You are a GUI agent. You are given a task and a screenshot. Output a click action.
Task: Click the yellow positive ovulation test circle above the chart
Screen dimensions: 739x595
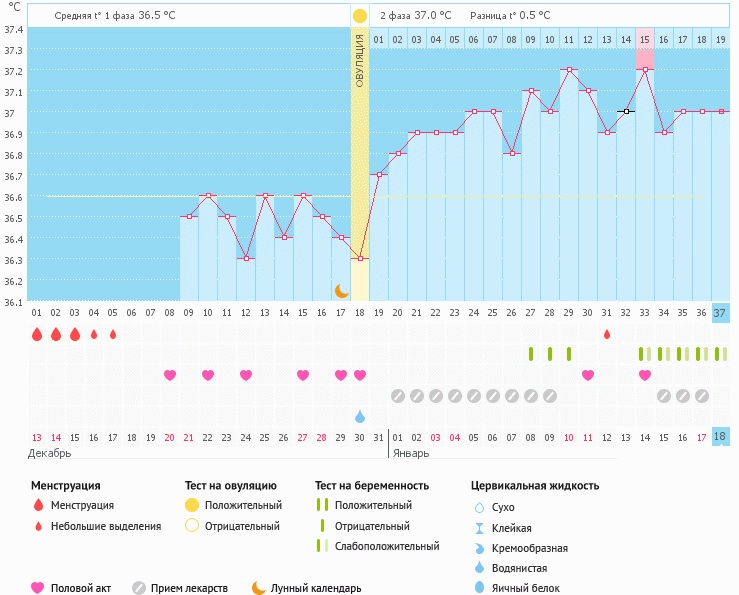tap(360, 16)
